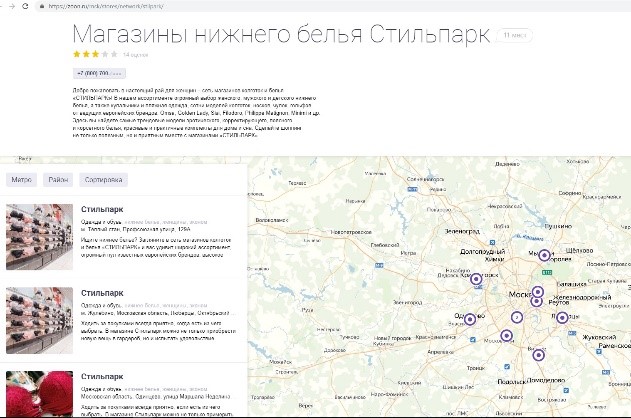The width and height of the screenshot is (631, 418).
Task: Click the '11 мест' places badge
Action: (515, 35)
